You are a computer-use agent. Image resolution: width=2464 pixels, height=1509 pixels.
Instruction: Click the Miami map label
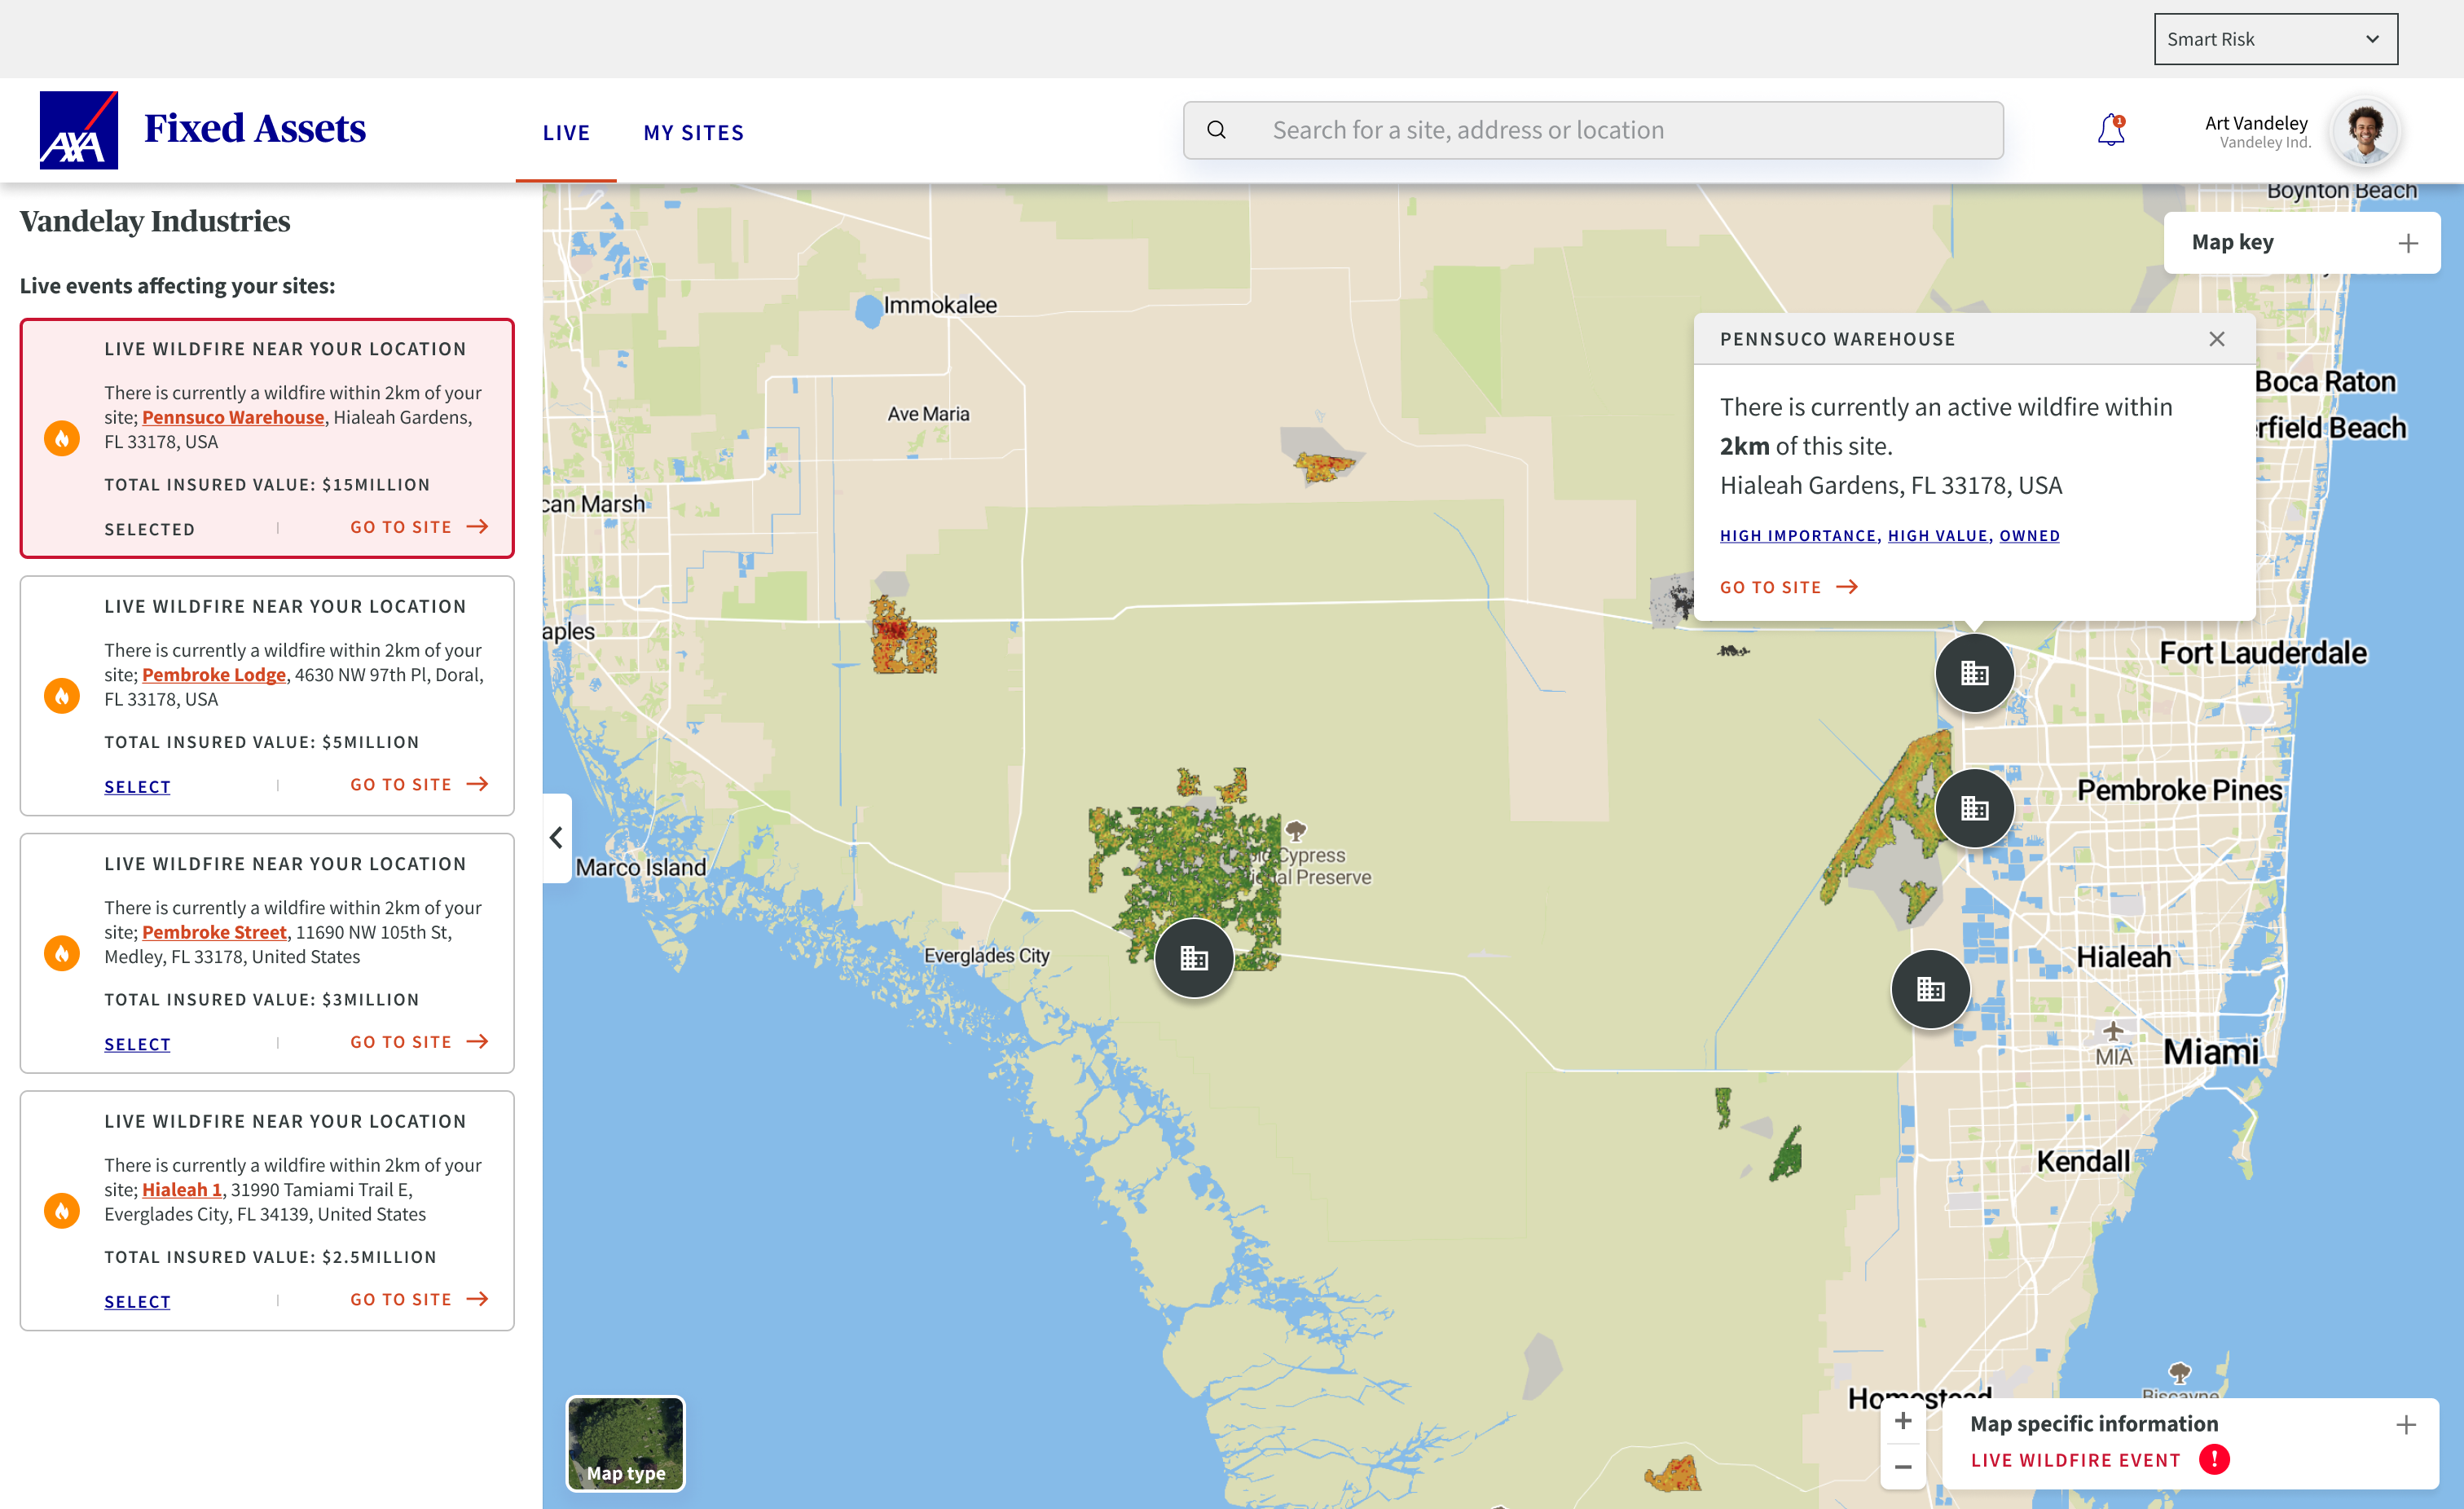(2211, 1052)
